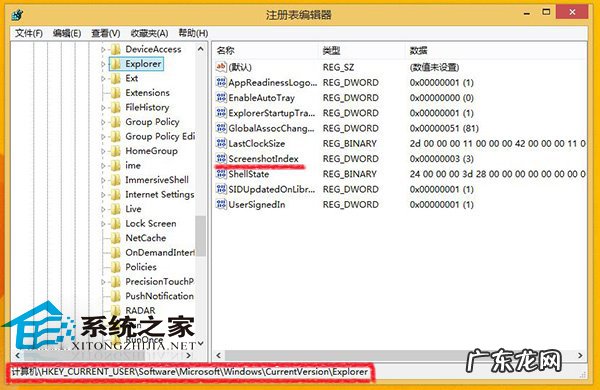Open the 帮助(H) menu

click(193, 33)
